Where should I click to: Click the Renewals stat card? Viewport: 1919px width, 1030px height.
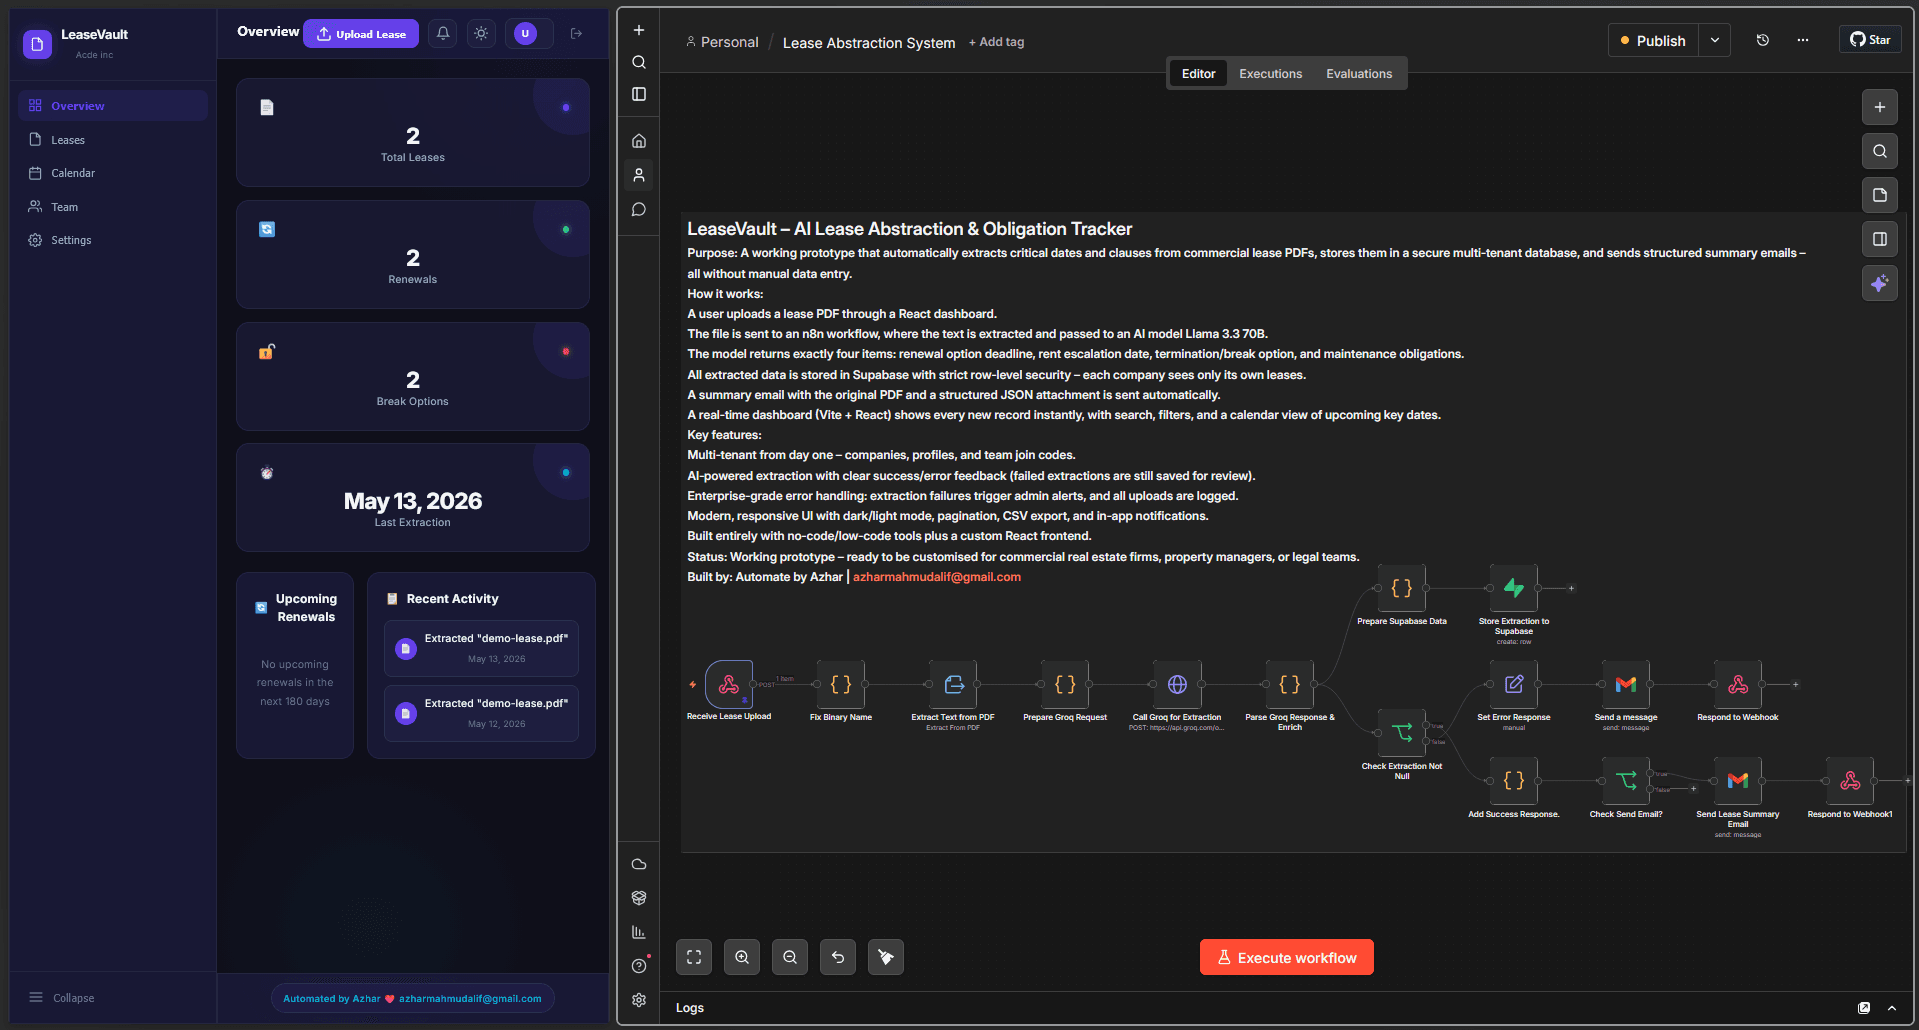pyautogui.click(x=413, y=255)
